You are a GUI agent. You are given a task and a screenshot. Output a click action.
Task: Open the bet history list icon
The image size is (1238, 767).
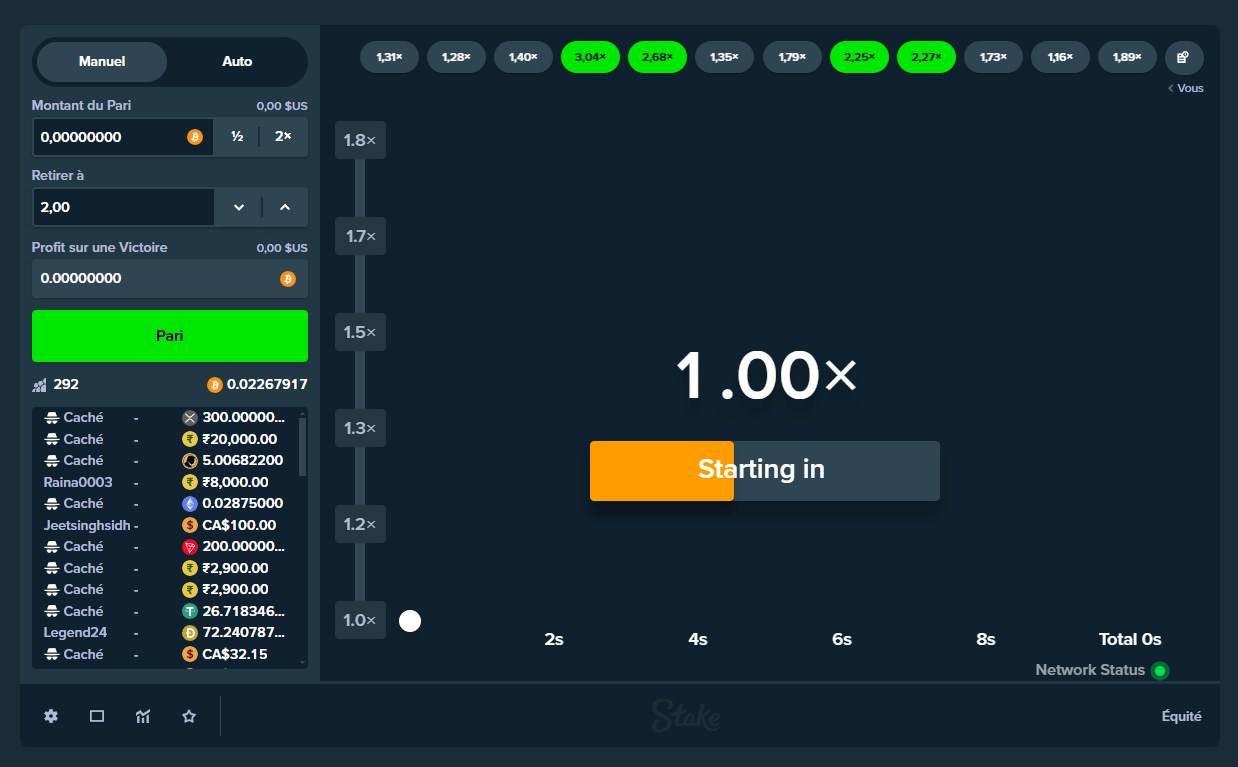pyautogui.click(x=1184, y=57)
